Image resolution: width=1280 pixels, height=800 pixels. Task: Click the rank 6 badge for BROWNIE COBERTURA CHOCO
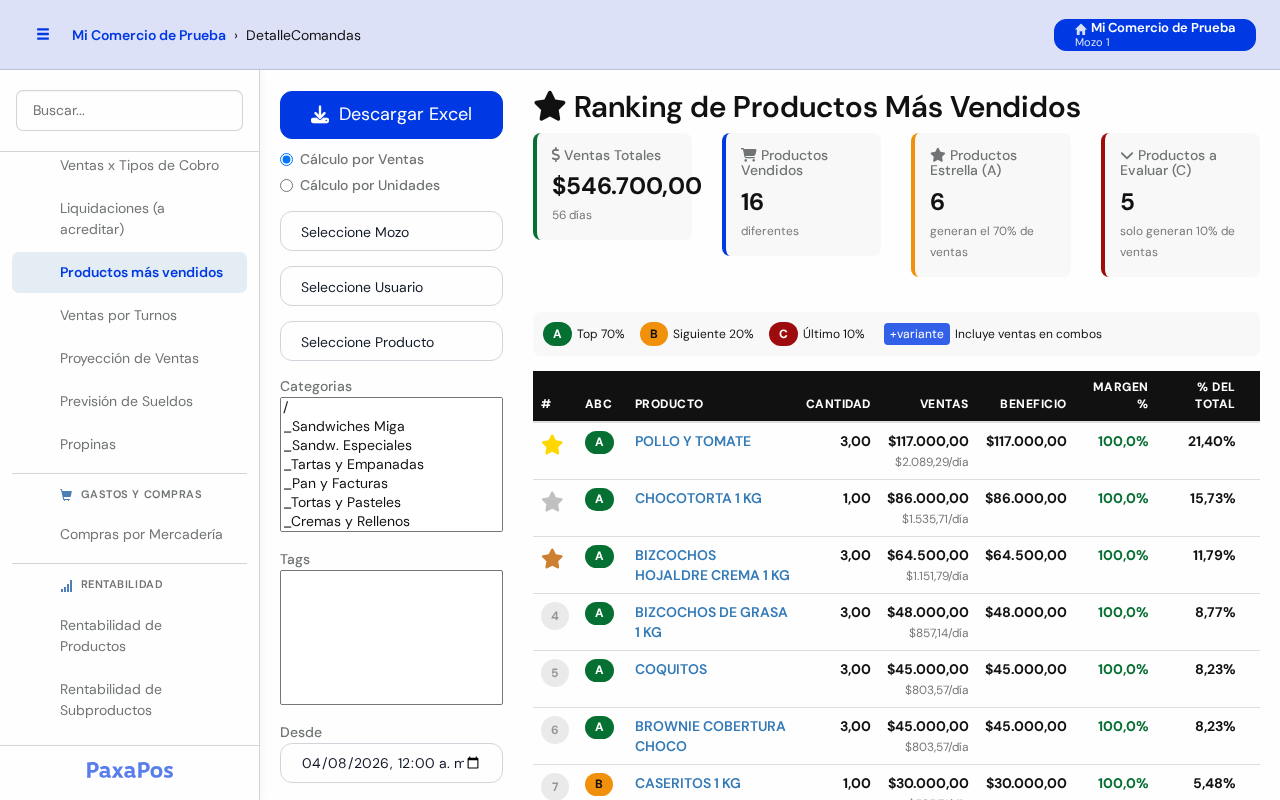(555, 730)
